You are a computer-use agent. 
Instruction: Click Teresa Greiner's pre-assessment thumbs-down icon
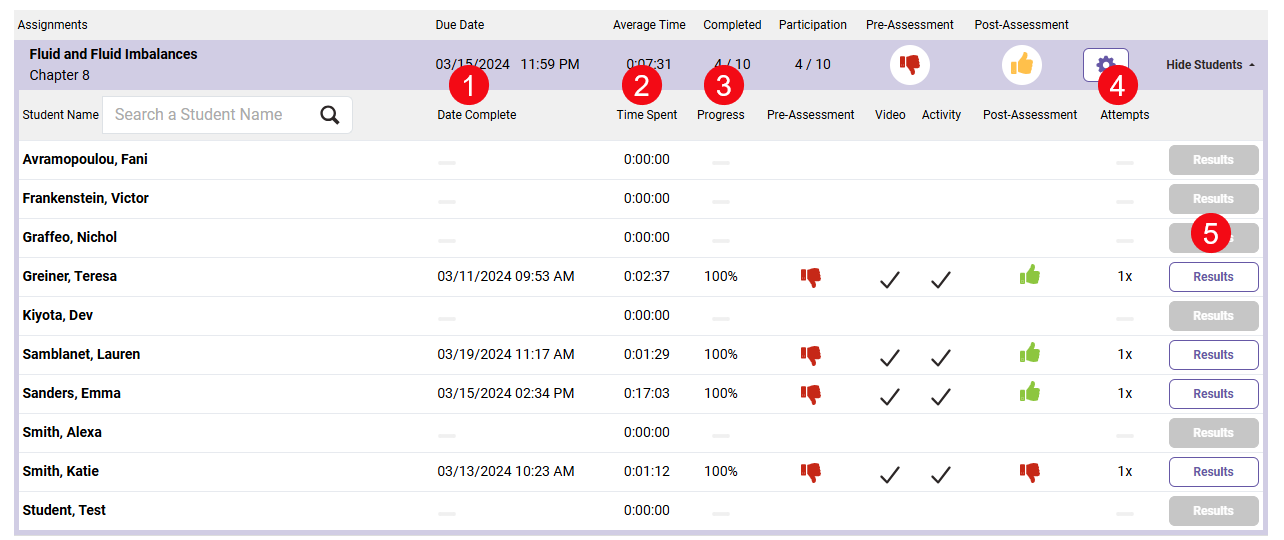[x=811, y=277]
